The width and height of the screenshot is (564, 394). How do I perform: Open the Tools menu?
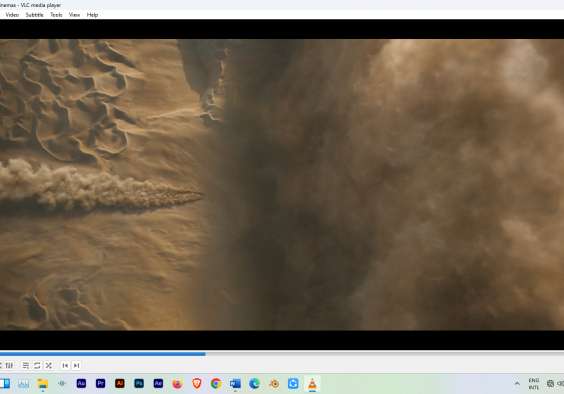point(56,15)
